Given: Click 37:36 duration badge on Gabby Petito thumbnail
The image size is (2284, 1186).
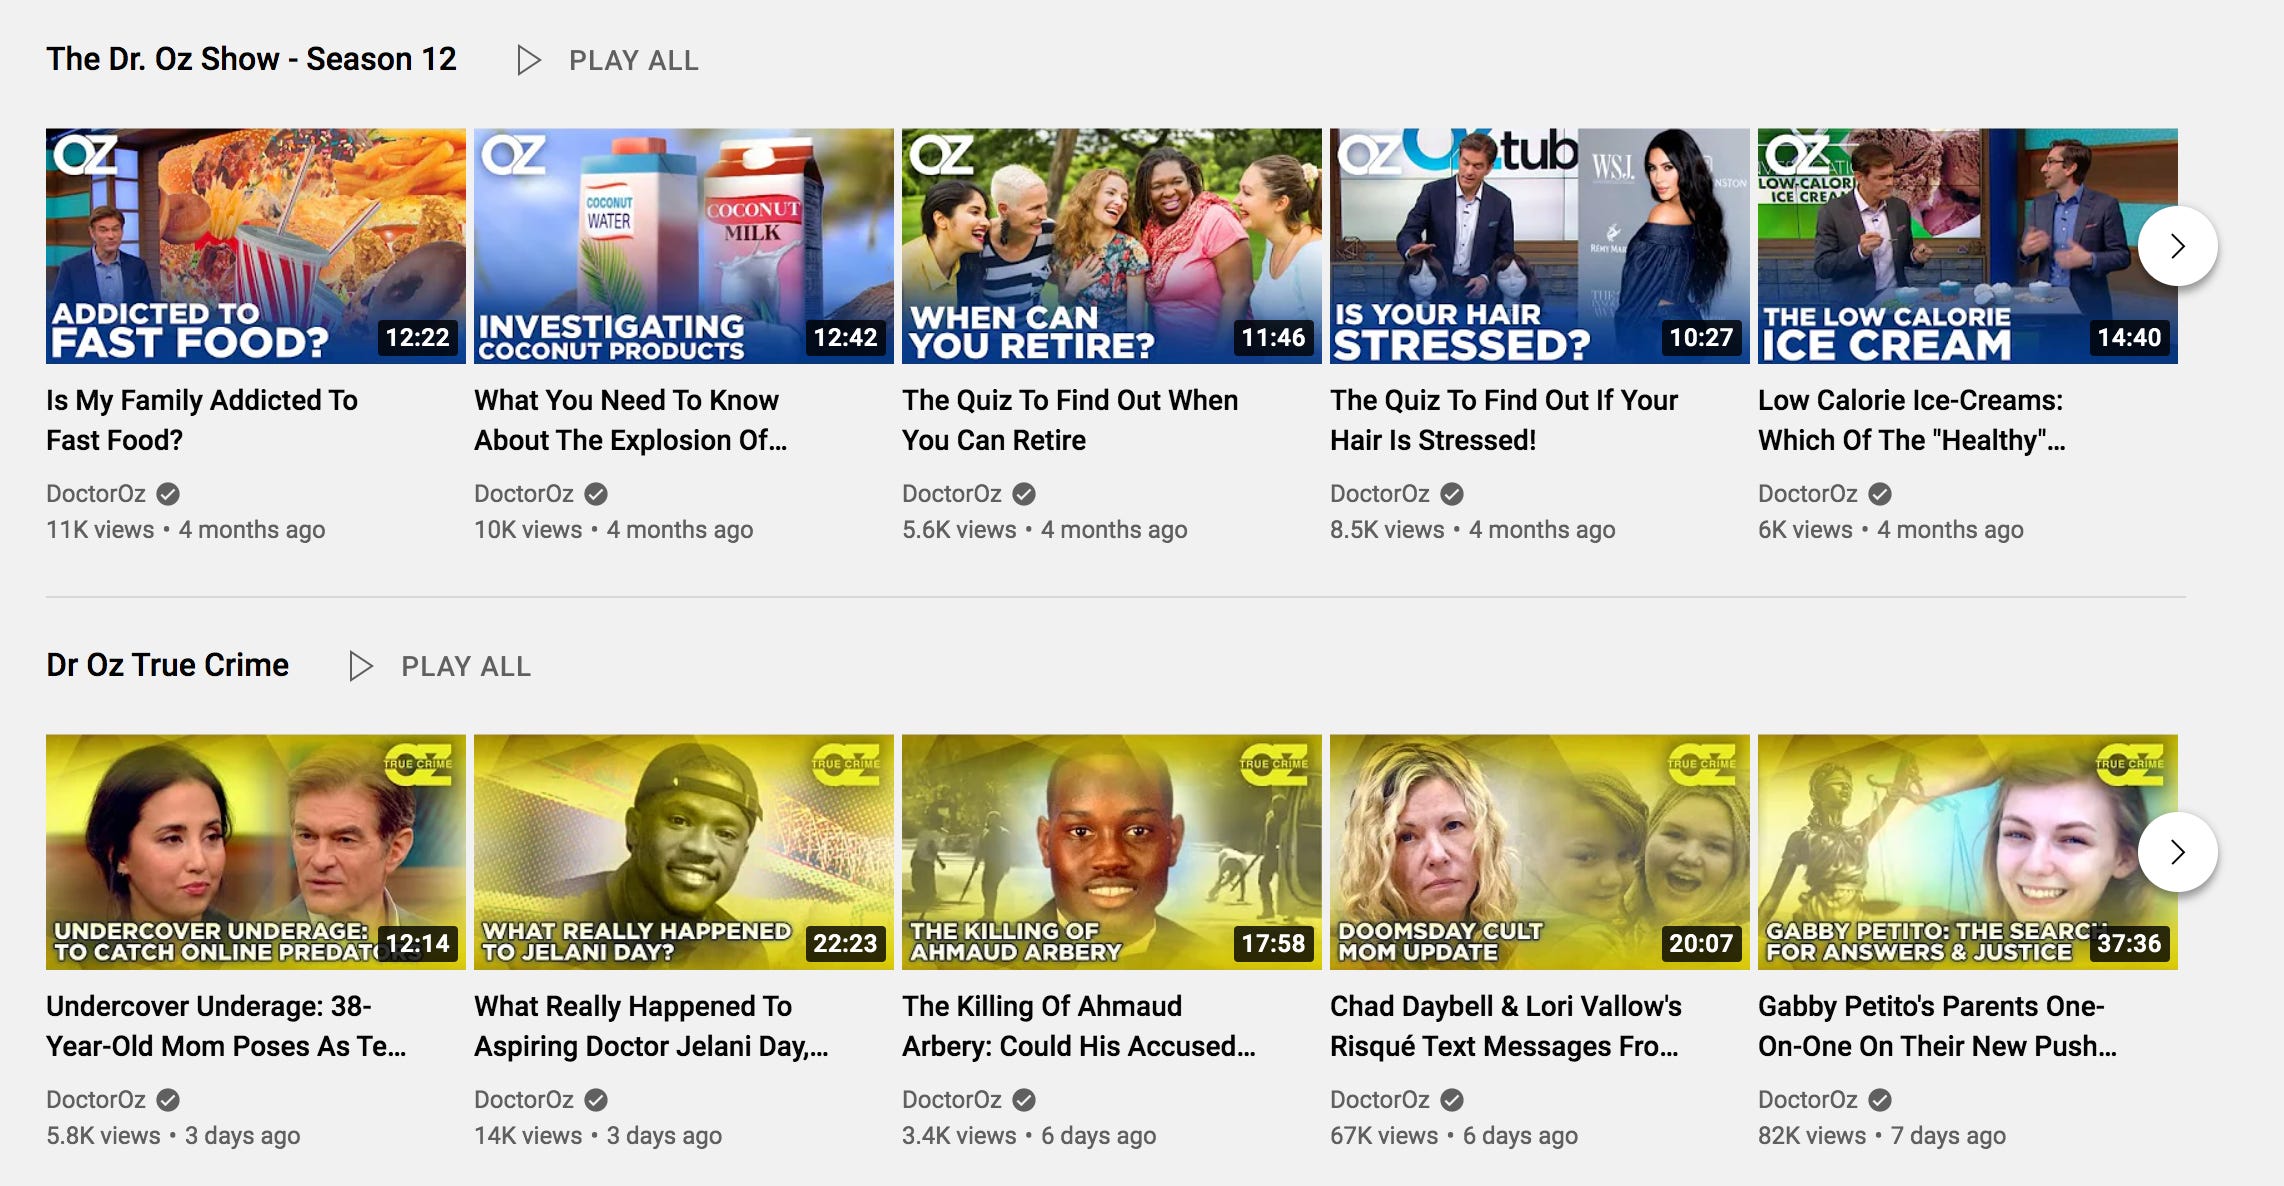Looking at the screenshot, I should [x=2130, y=944].
